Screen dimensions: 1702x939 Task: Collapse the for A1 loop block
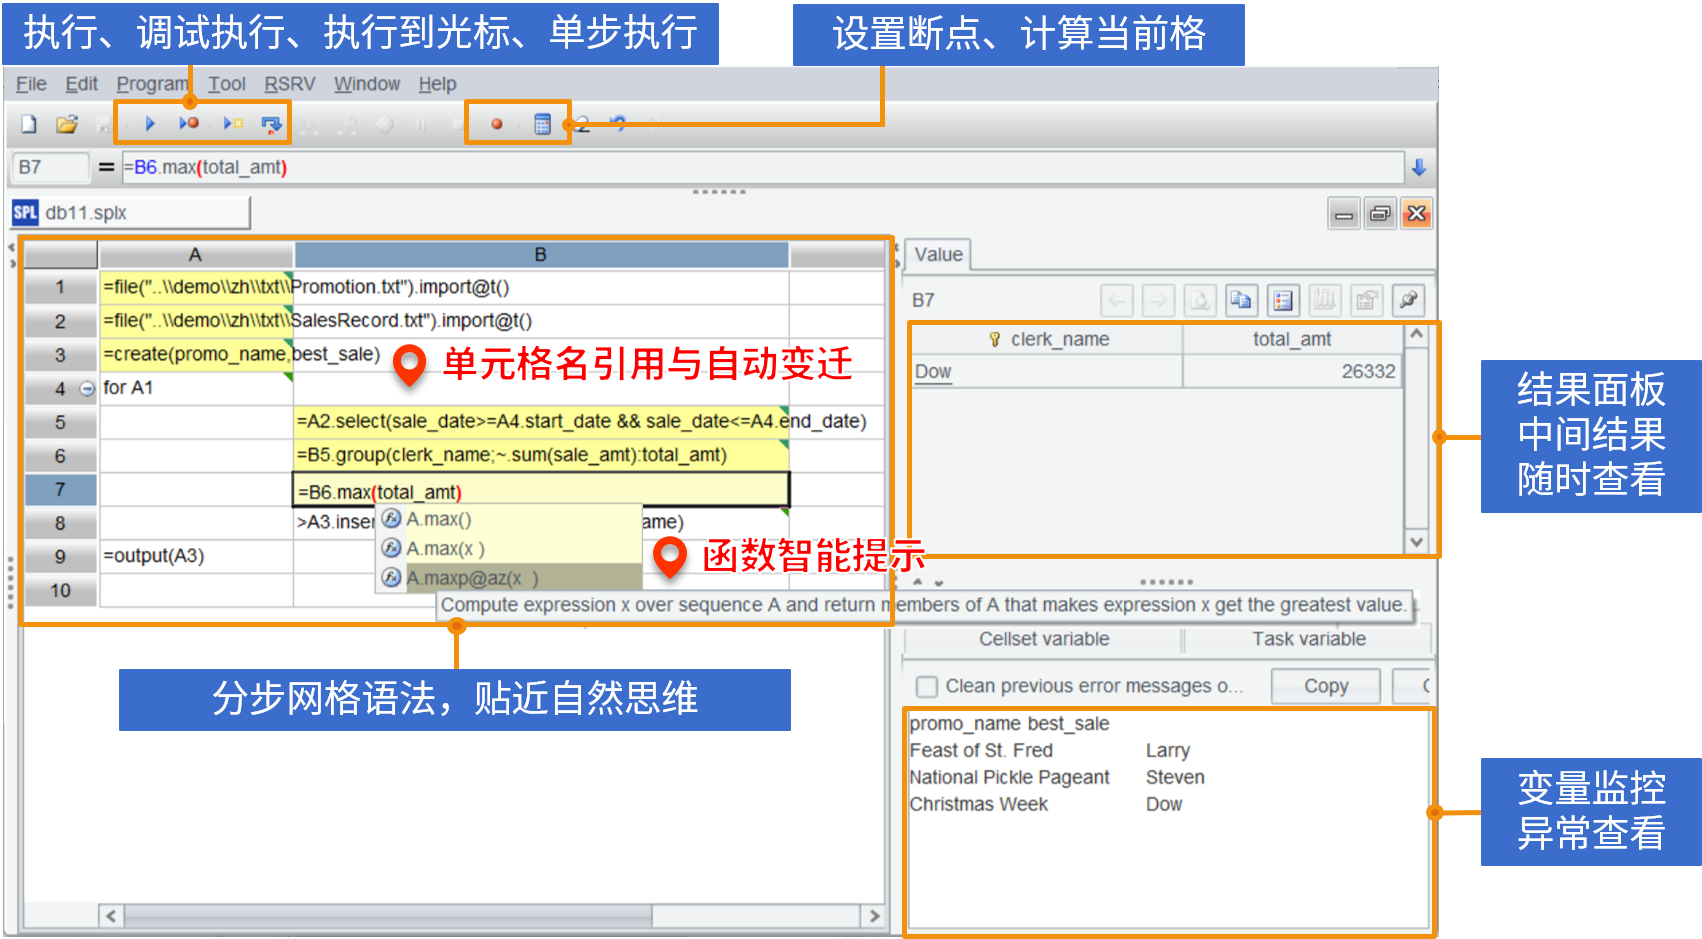coord(87,389)
